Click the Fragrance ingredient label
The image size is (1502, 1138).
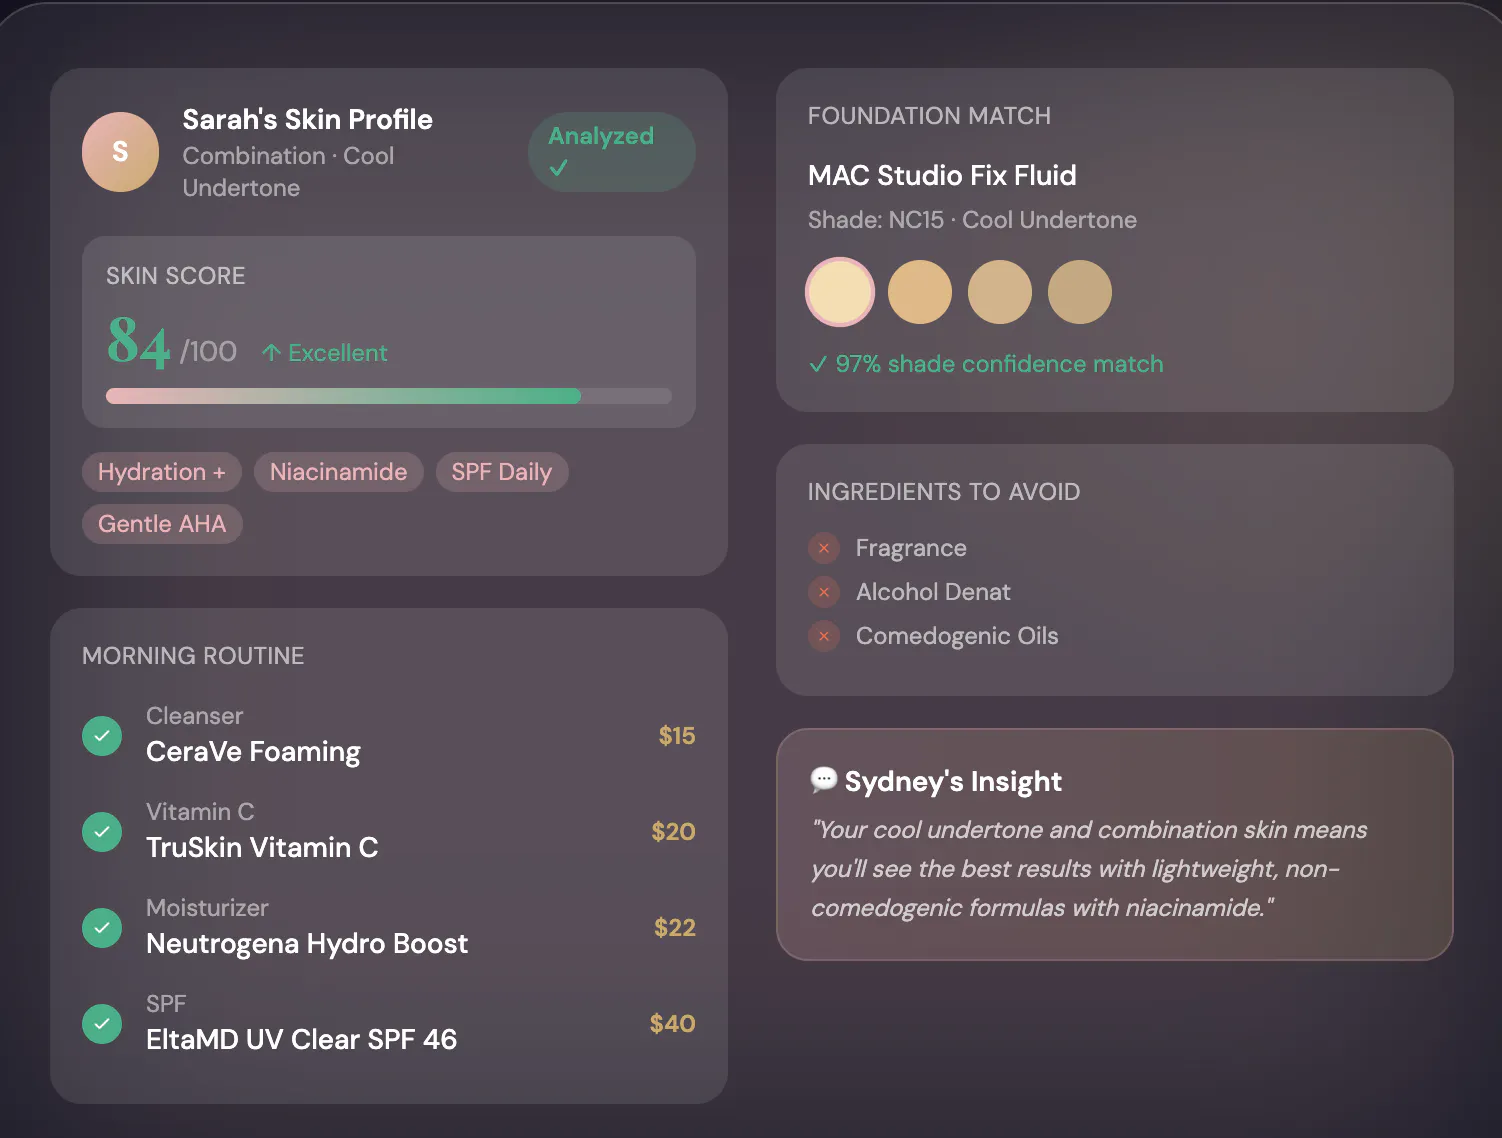click(911, 548)
